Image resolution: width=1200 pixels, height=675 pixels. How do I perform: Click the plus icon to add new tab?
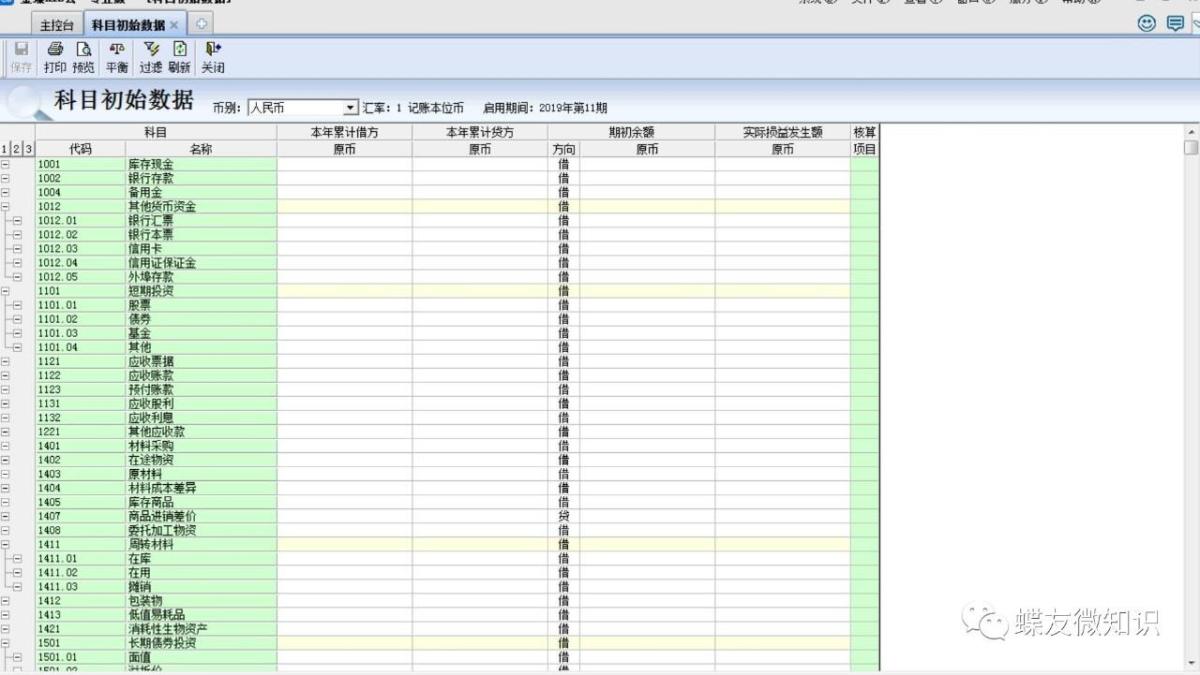[x=200, y=24]
